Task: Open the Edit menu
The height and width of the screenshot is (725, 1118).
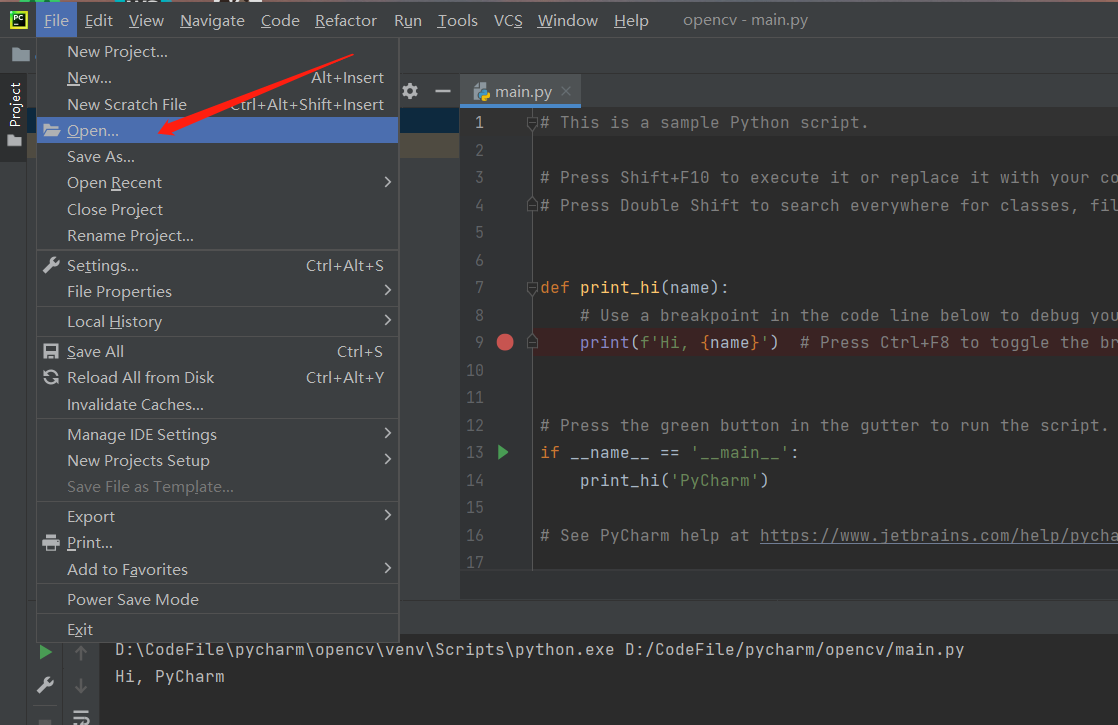Action: (98, 21)
